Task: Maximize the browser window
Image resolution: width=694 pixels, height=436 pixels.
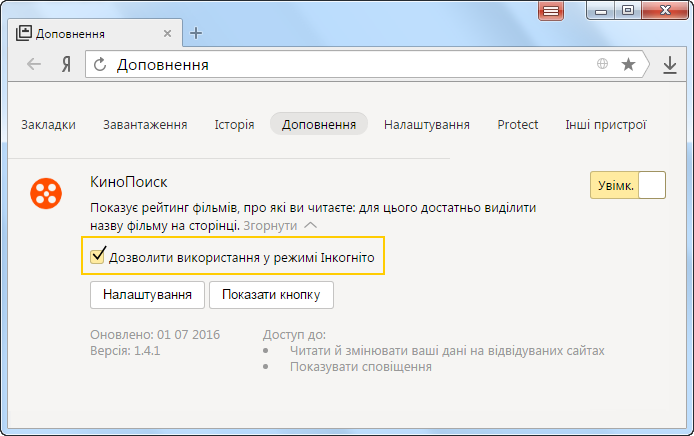Action: point(628,10)
